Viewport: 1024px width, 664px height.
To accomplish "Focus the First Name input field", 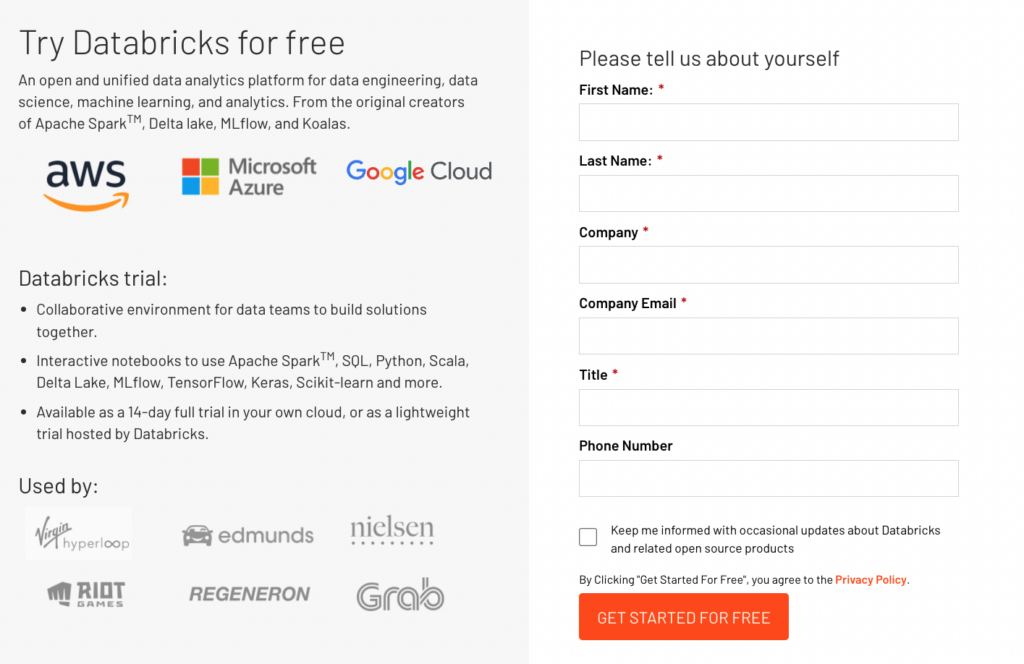I will [x=768, y=122].
